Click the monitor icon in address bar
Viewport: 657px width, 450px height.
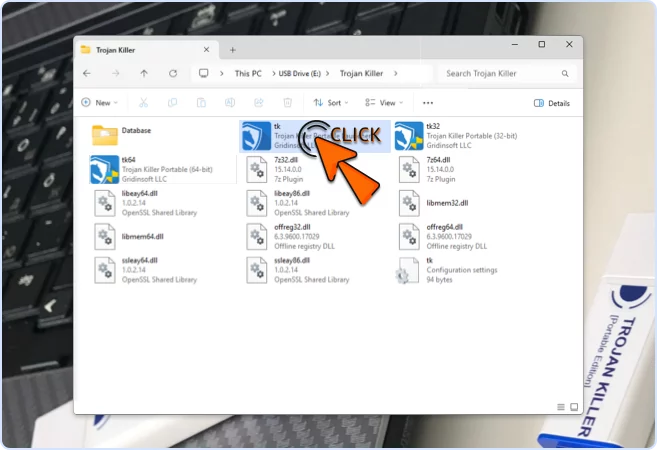coord(204,73)
